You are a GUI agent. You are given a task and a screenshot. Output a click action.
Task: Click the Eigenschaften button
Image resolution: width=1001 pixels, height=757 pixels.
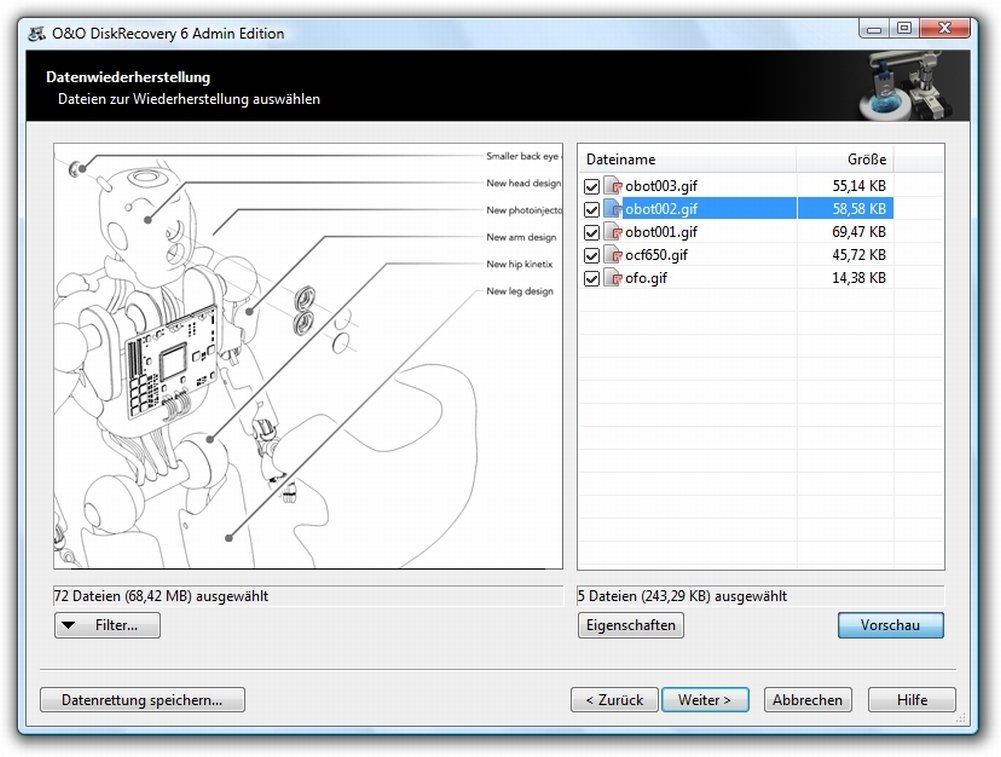pyautogui.click(x=631, y=625)
